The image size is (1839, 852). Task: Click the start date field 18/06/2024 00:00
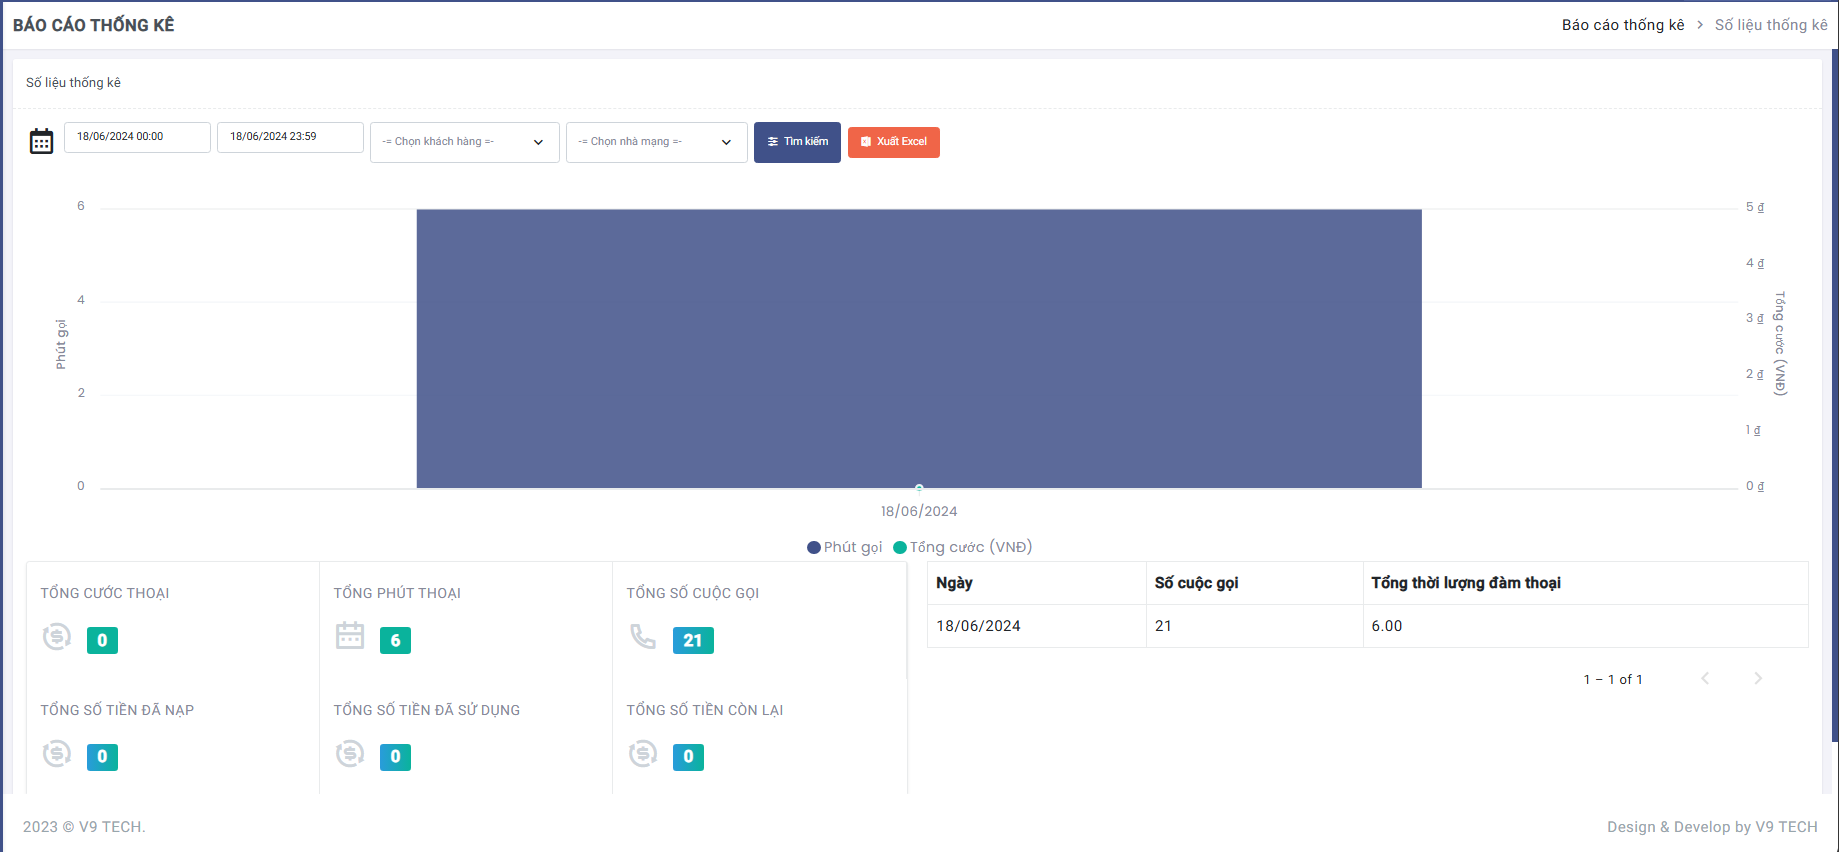point(137,137)
